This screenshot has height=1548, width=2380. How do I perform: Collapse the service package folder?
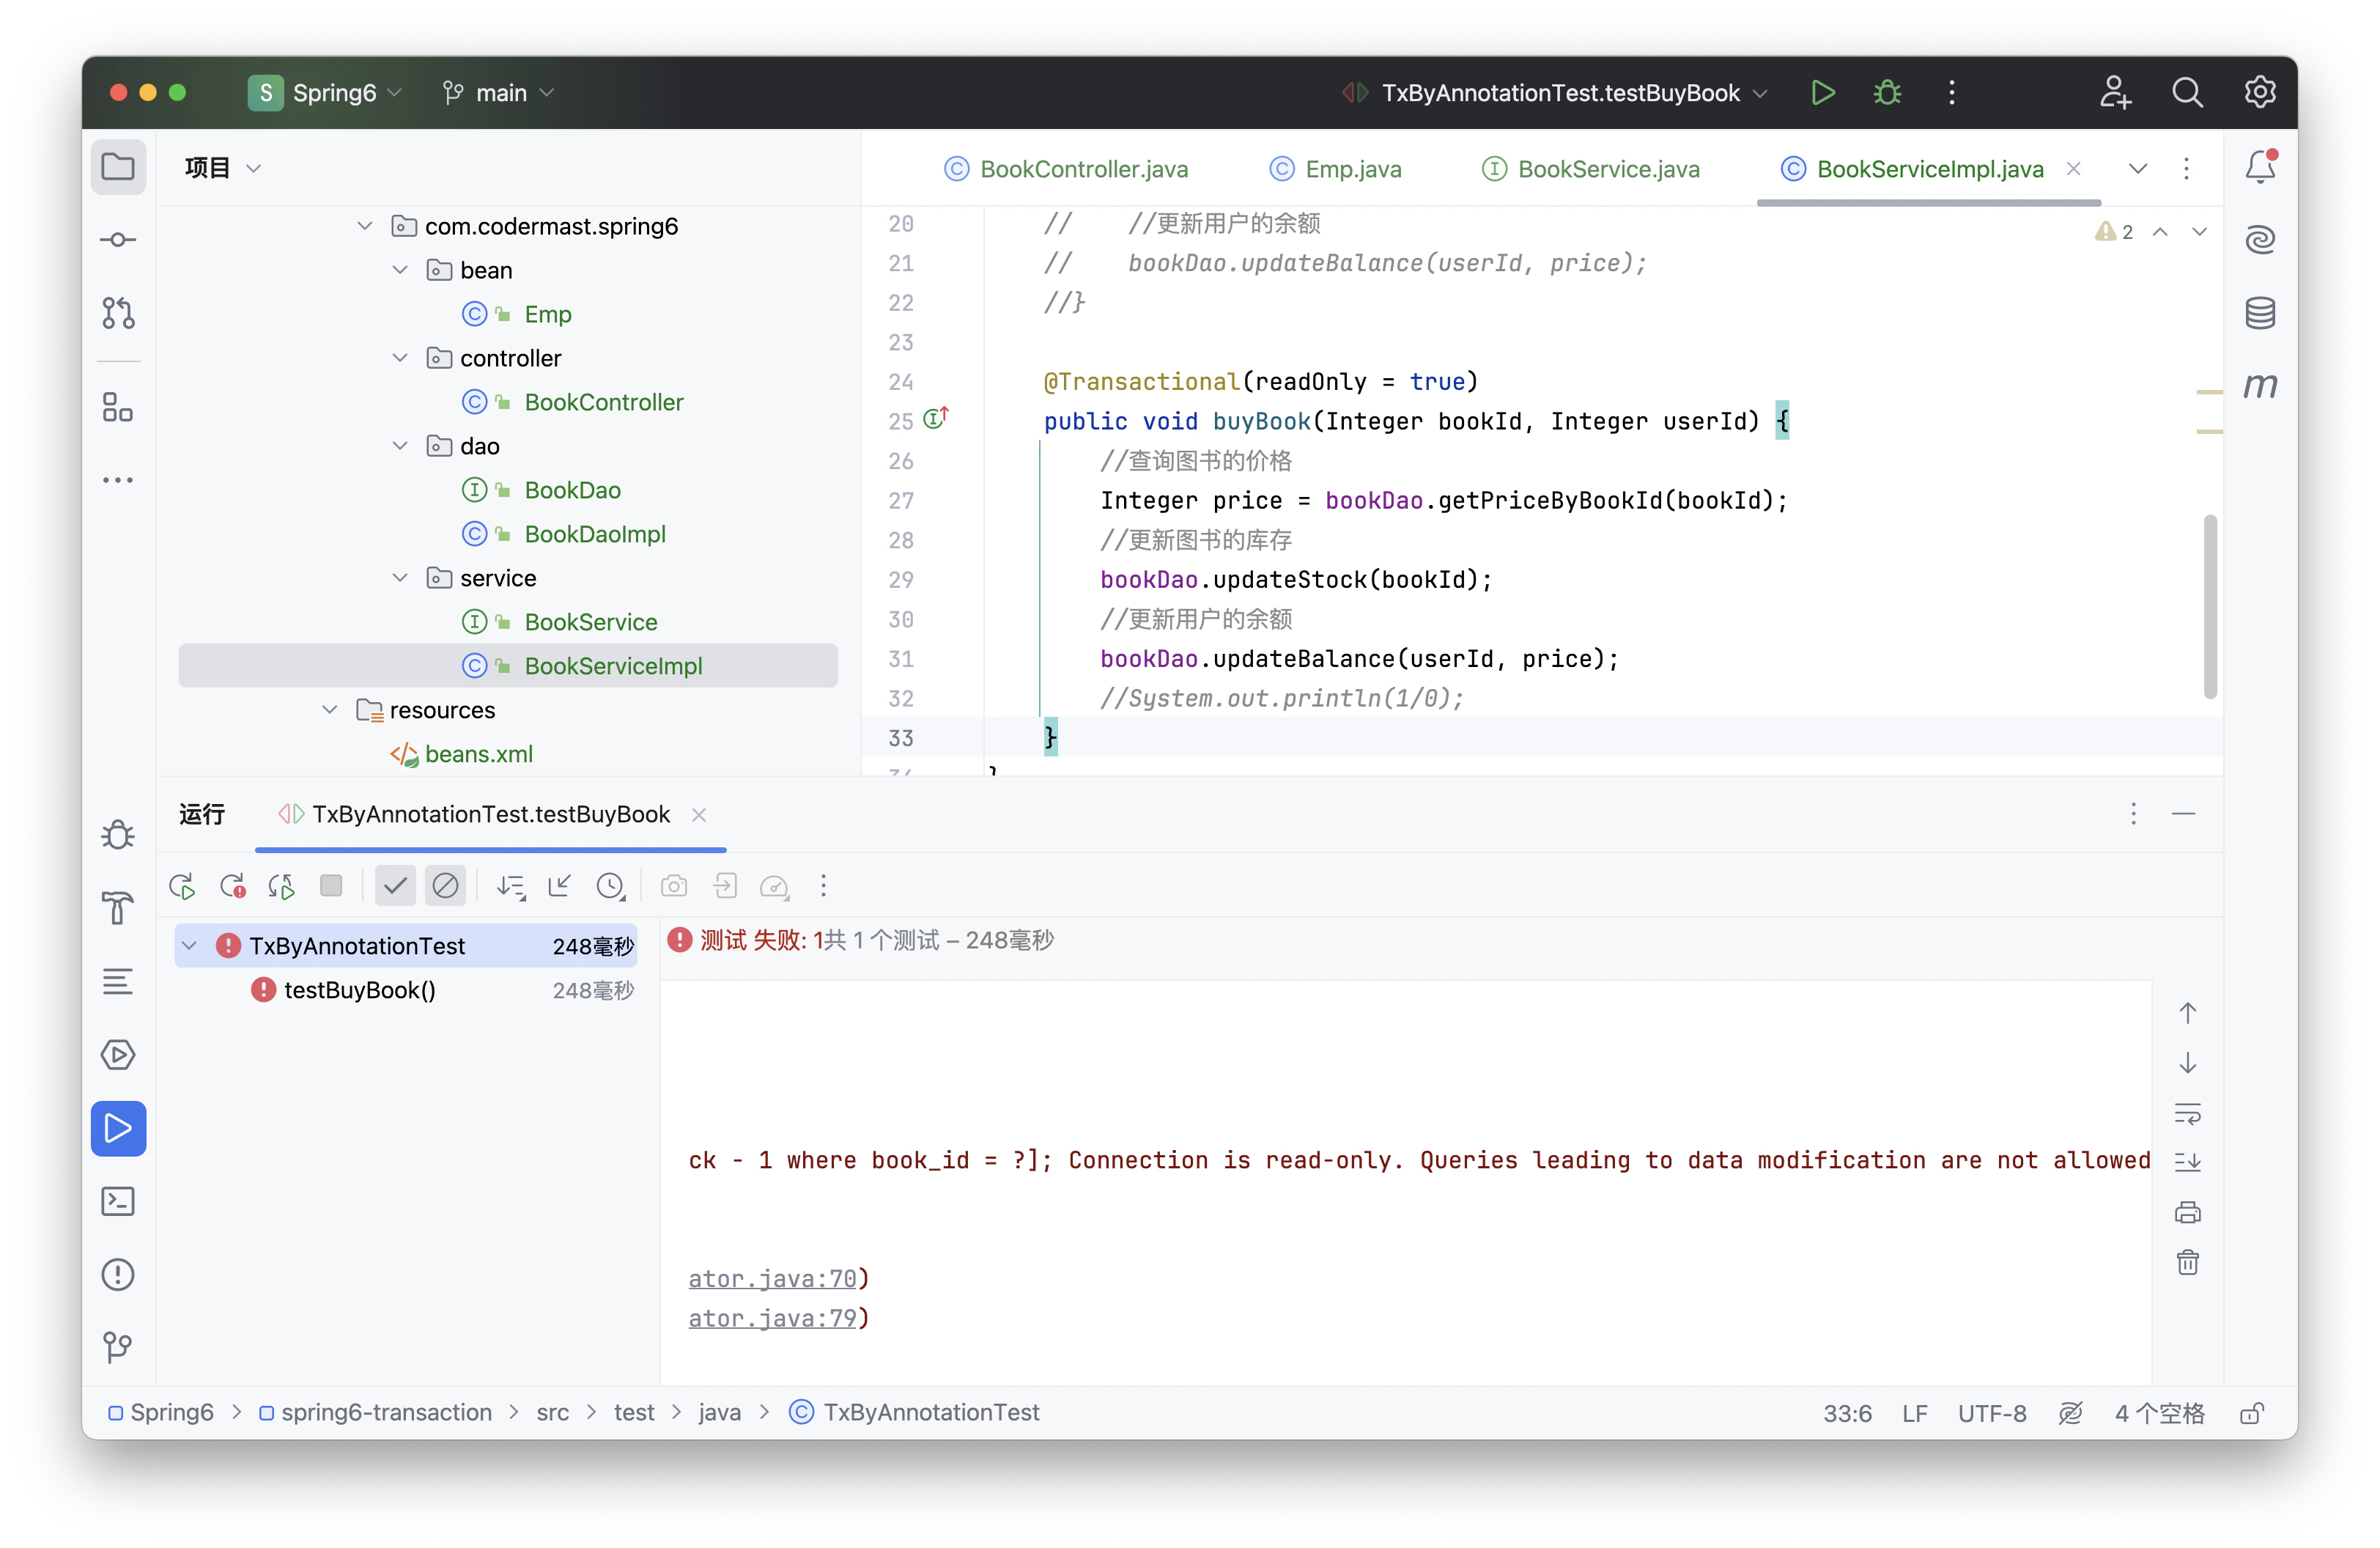(x=400, y=578)
